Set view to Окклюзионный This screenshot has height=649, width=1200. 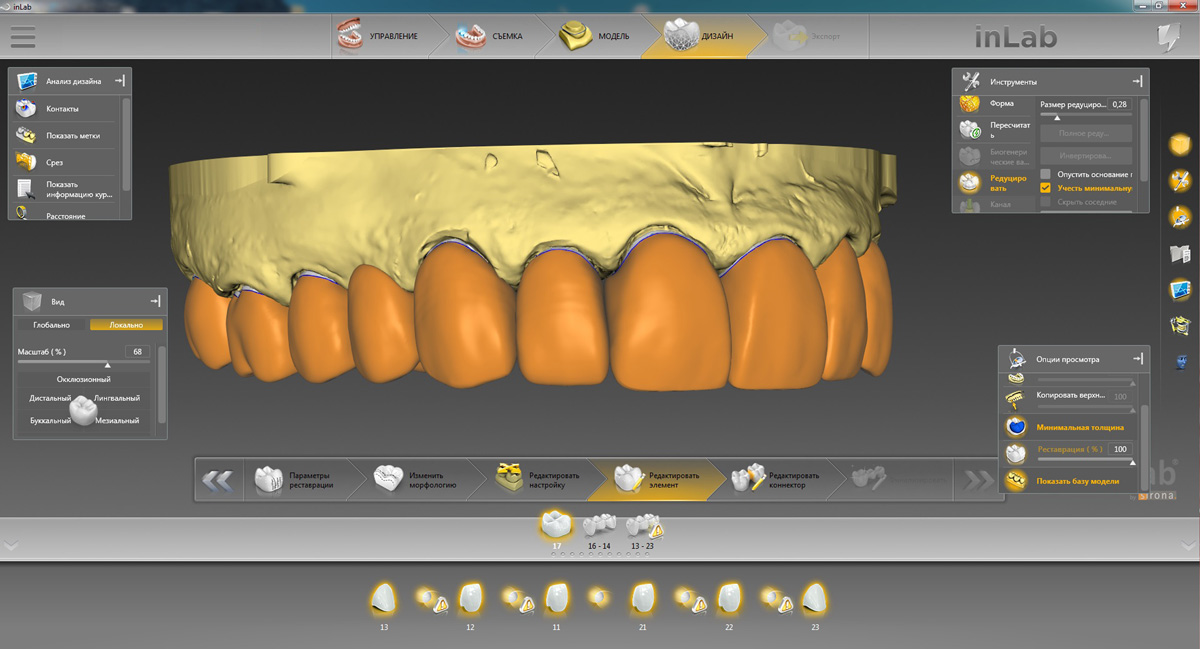[84, 379]
